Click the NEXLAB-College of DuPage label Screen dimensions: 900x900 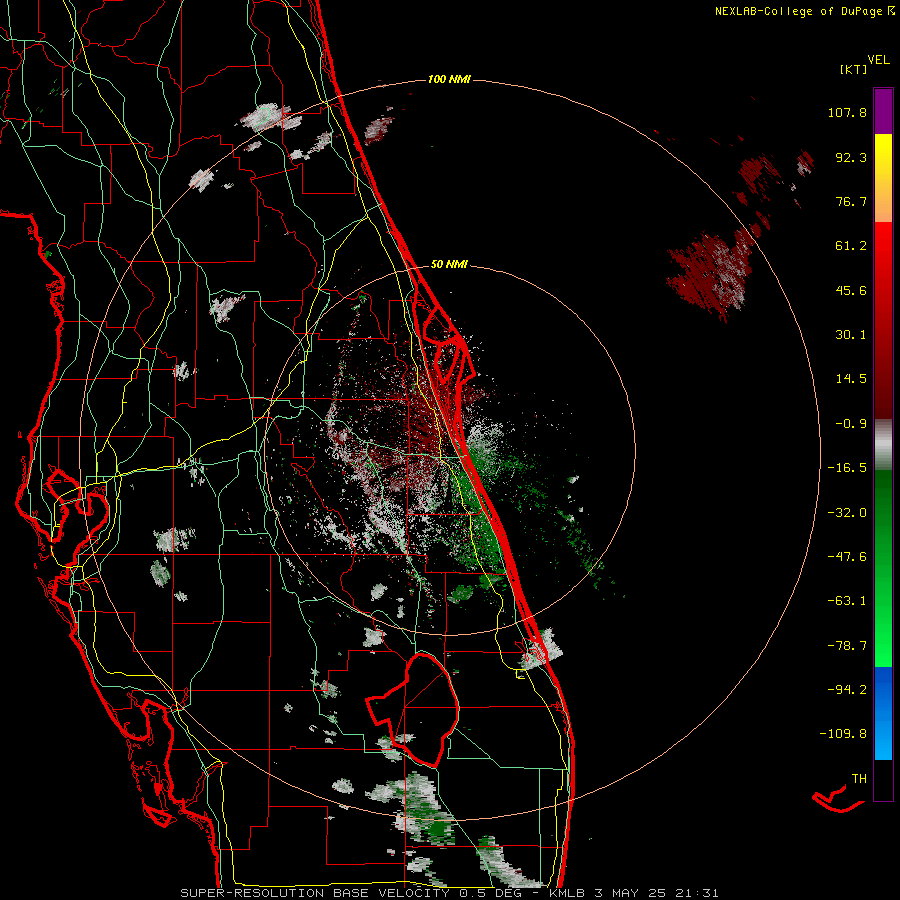tap(799, 11)
